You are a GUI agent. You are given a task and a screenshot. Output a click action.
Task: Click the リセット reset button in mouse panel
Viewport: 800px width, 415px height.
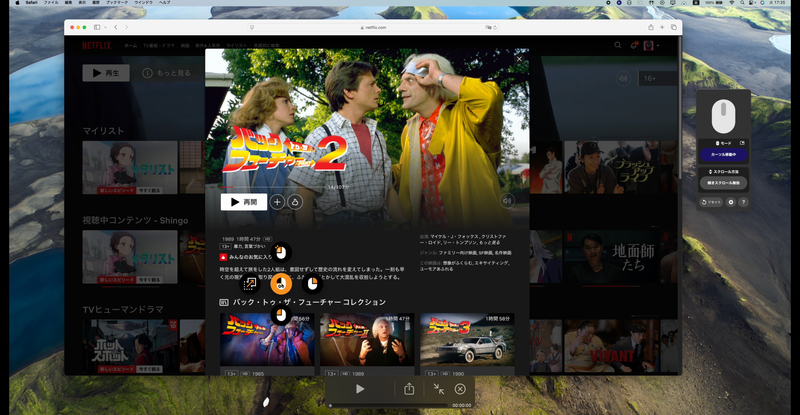click(x=711, y=202)
